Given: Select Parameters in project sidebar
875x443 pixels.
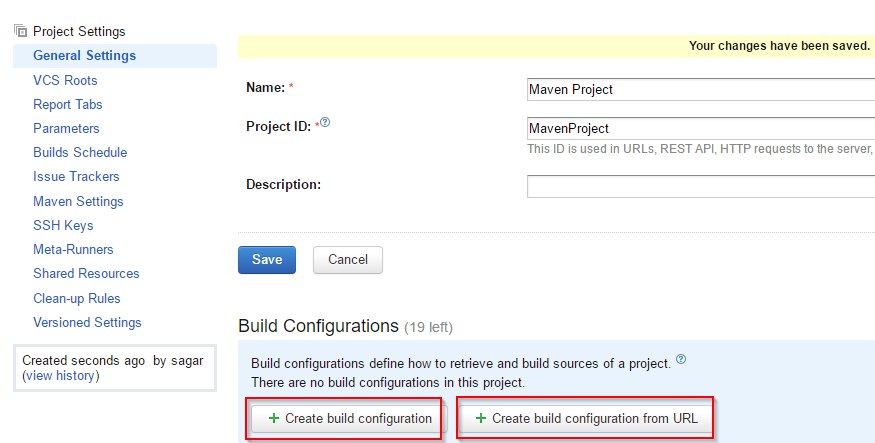Looking at the screenshot, I should [66, 128].
